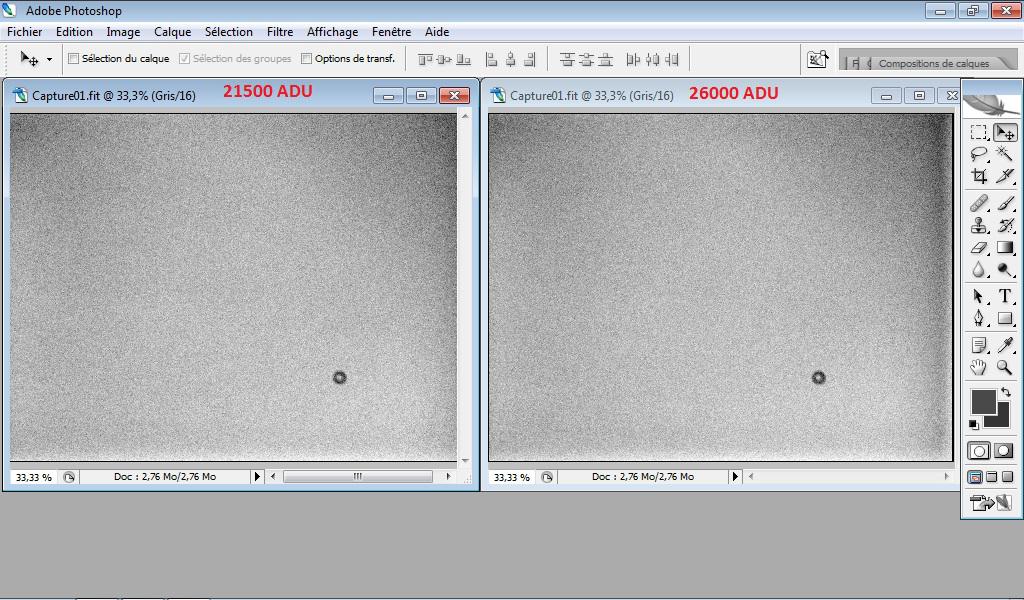Open status bar menu arrow in left document
1024x600 pixels.
click(x=257, y=477)
